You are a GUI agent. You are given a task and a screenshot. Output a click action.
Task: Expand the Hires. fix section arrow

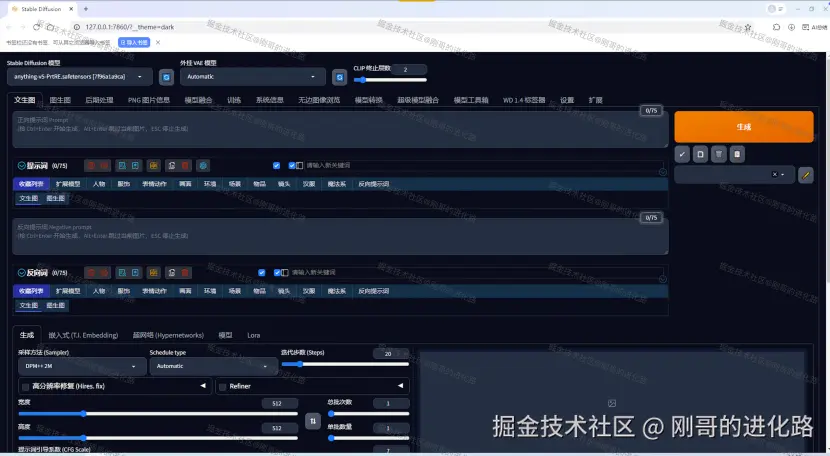203,386
